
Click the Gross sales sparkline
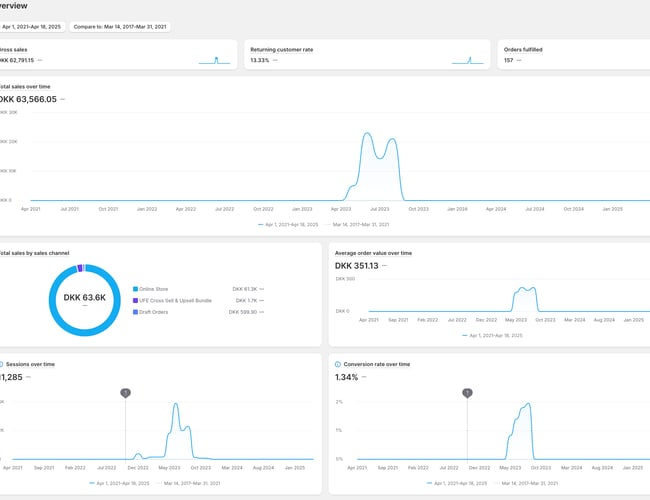[x=214, y=60]
